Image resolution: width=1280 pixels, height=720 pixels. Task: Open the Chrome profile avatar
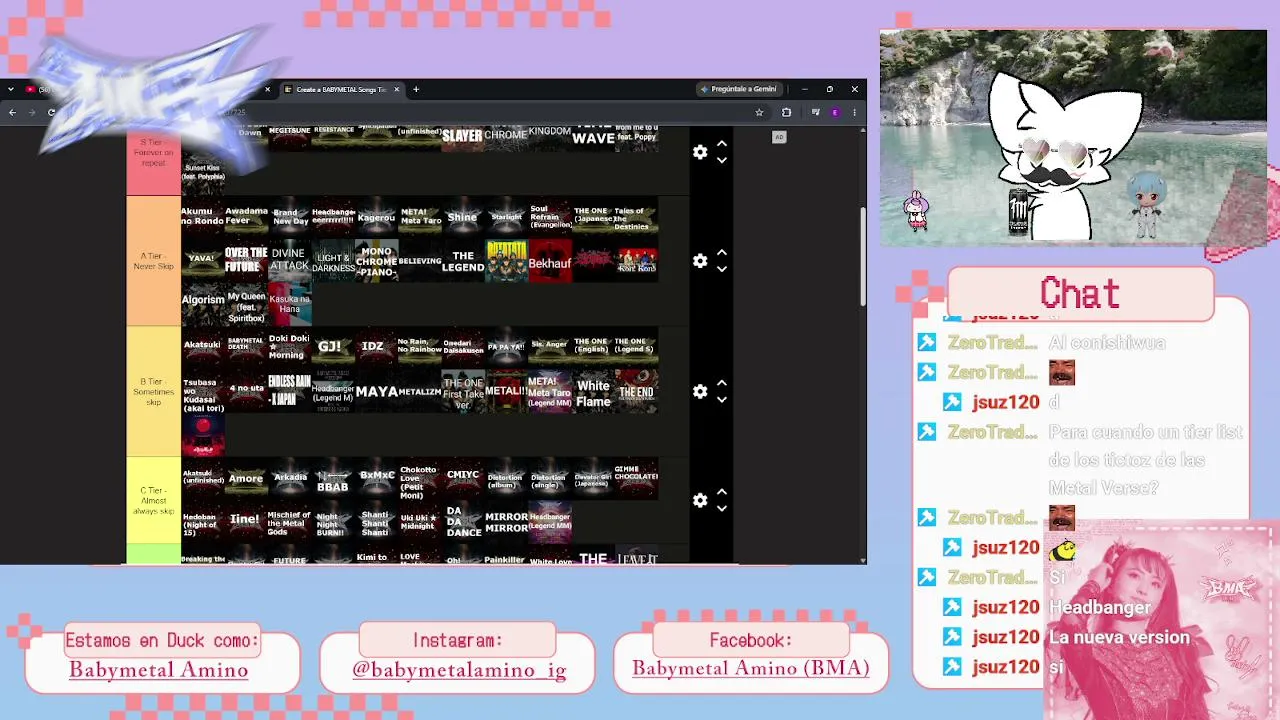pyautogui.click(x=835, y=112)
